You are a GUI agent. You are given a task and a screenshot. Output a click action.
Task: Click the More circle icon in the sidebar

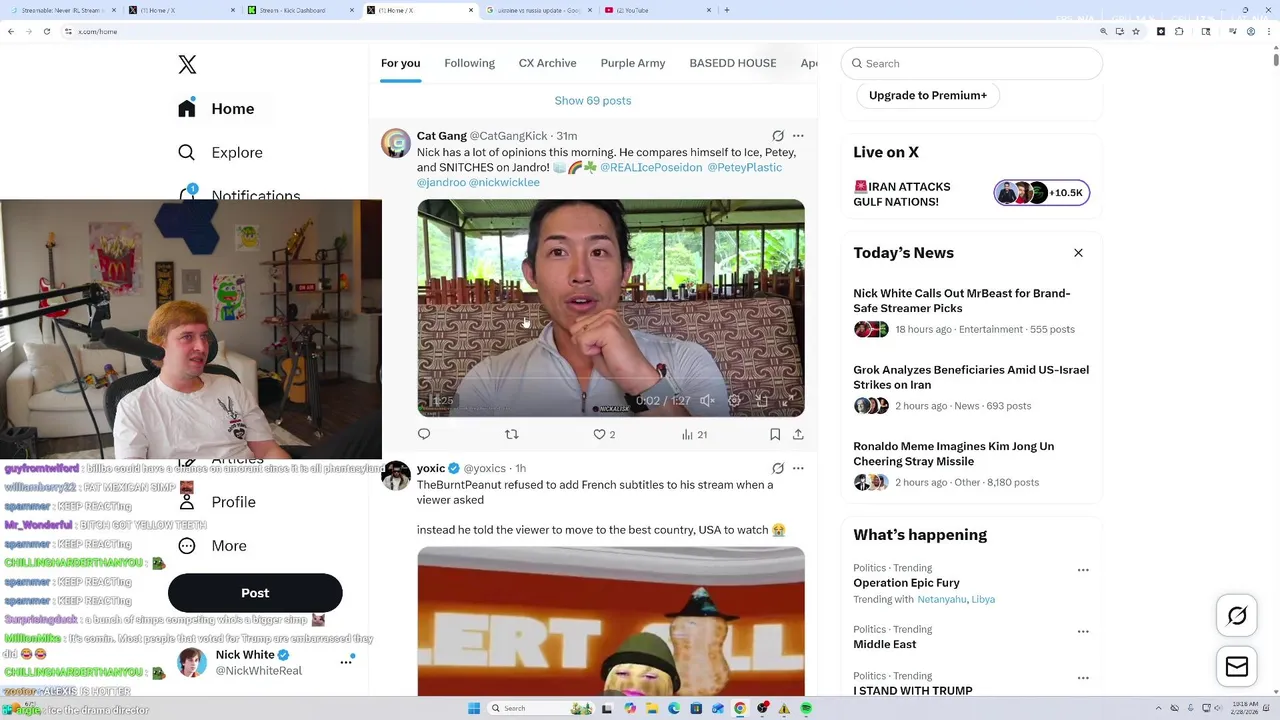[x=187, y=546]
